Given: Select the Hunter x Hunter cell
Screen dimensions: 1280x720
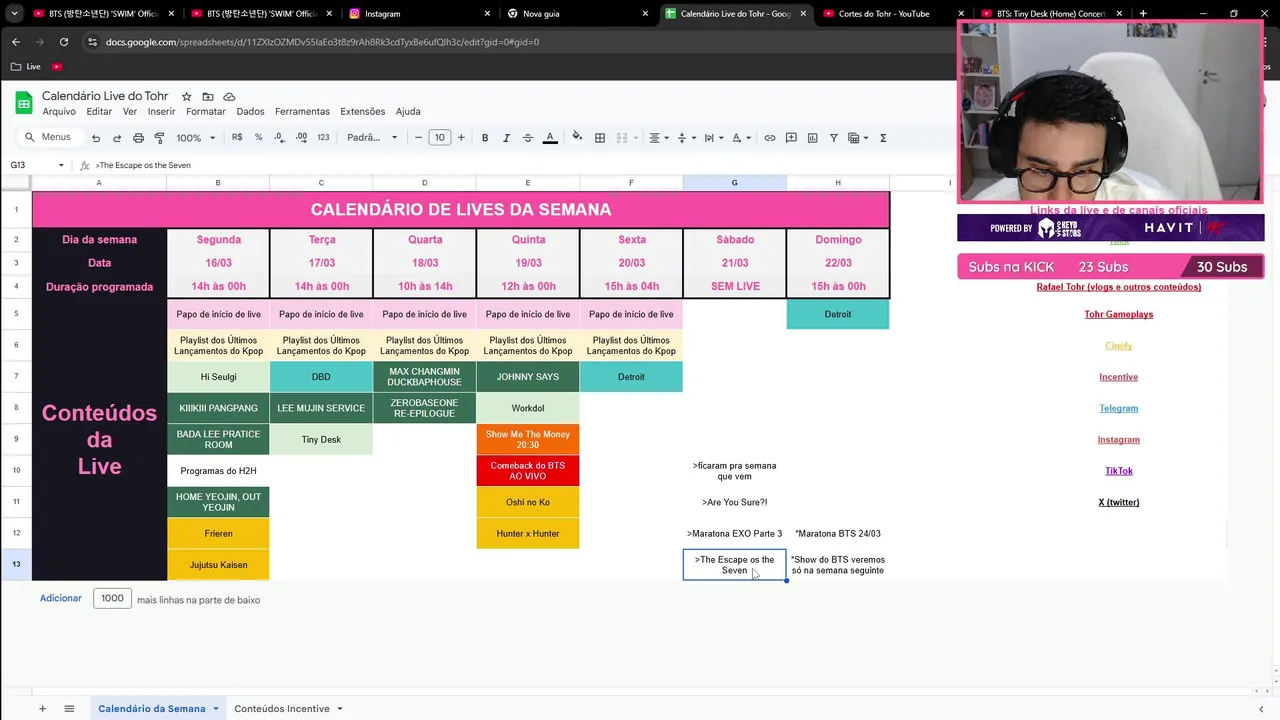Looking at the screenshot, I should [528, 533].
